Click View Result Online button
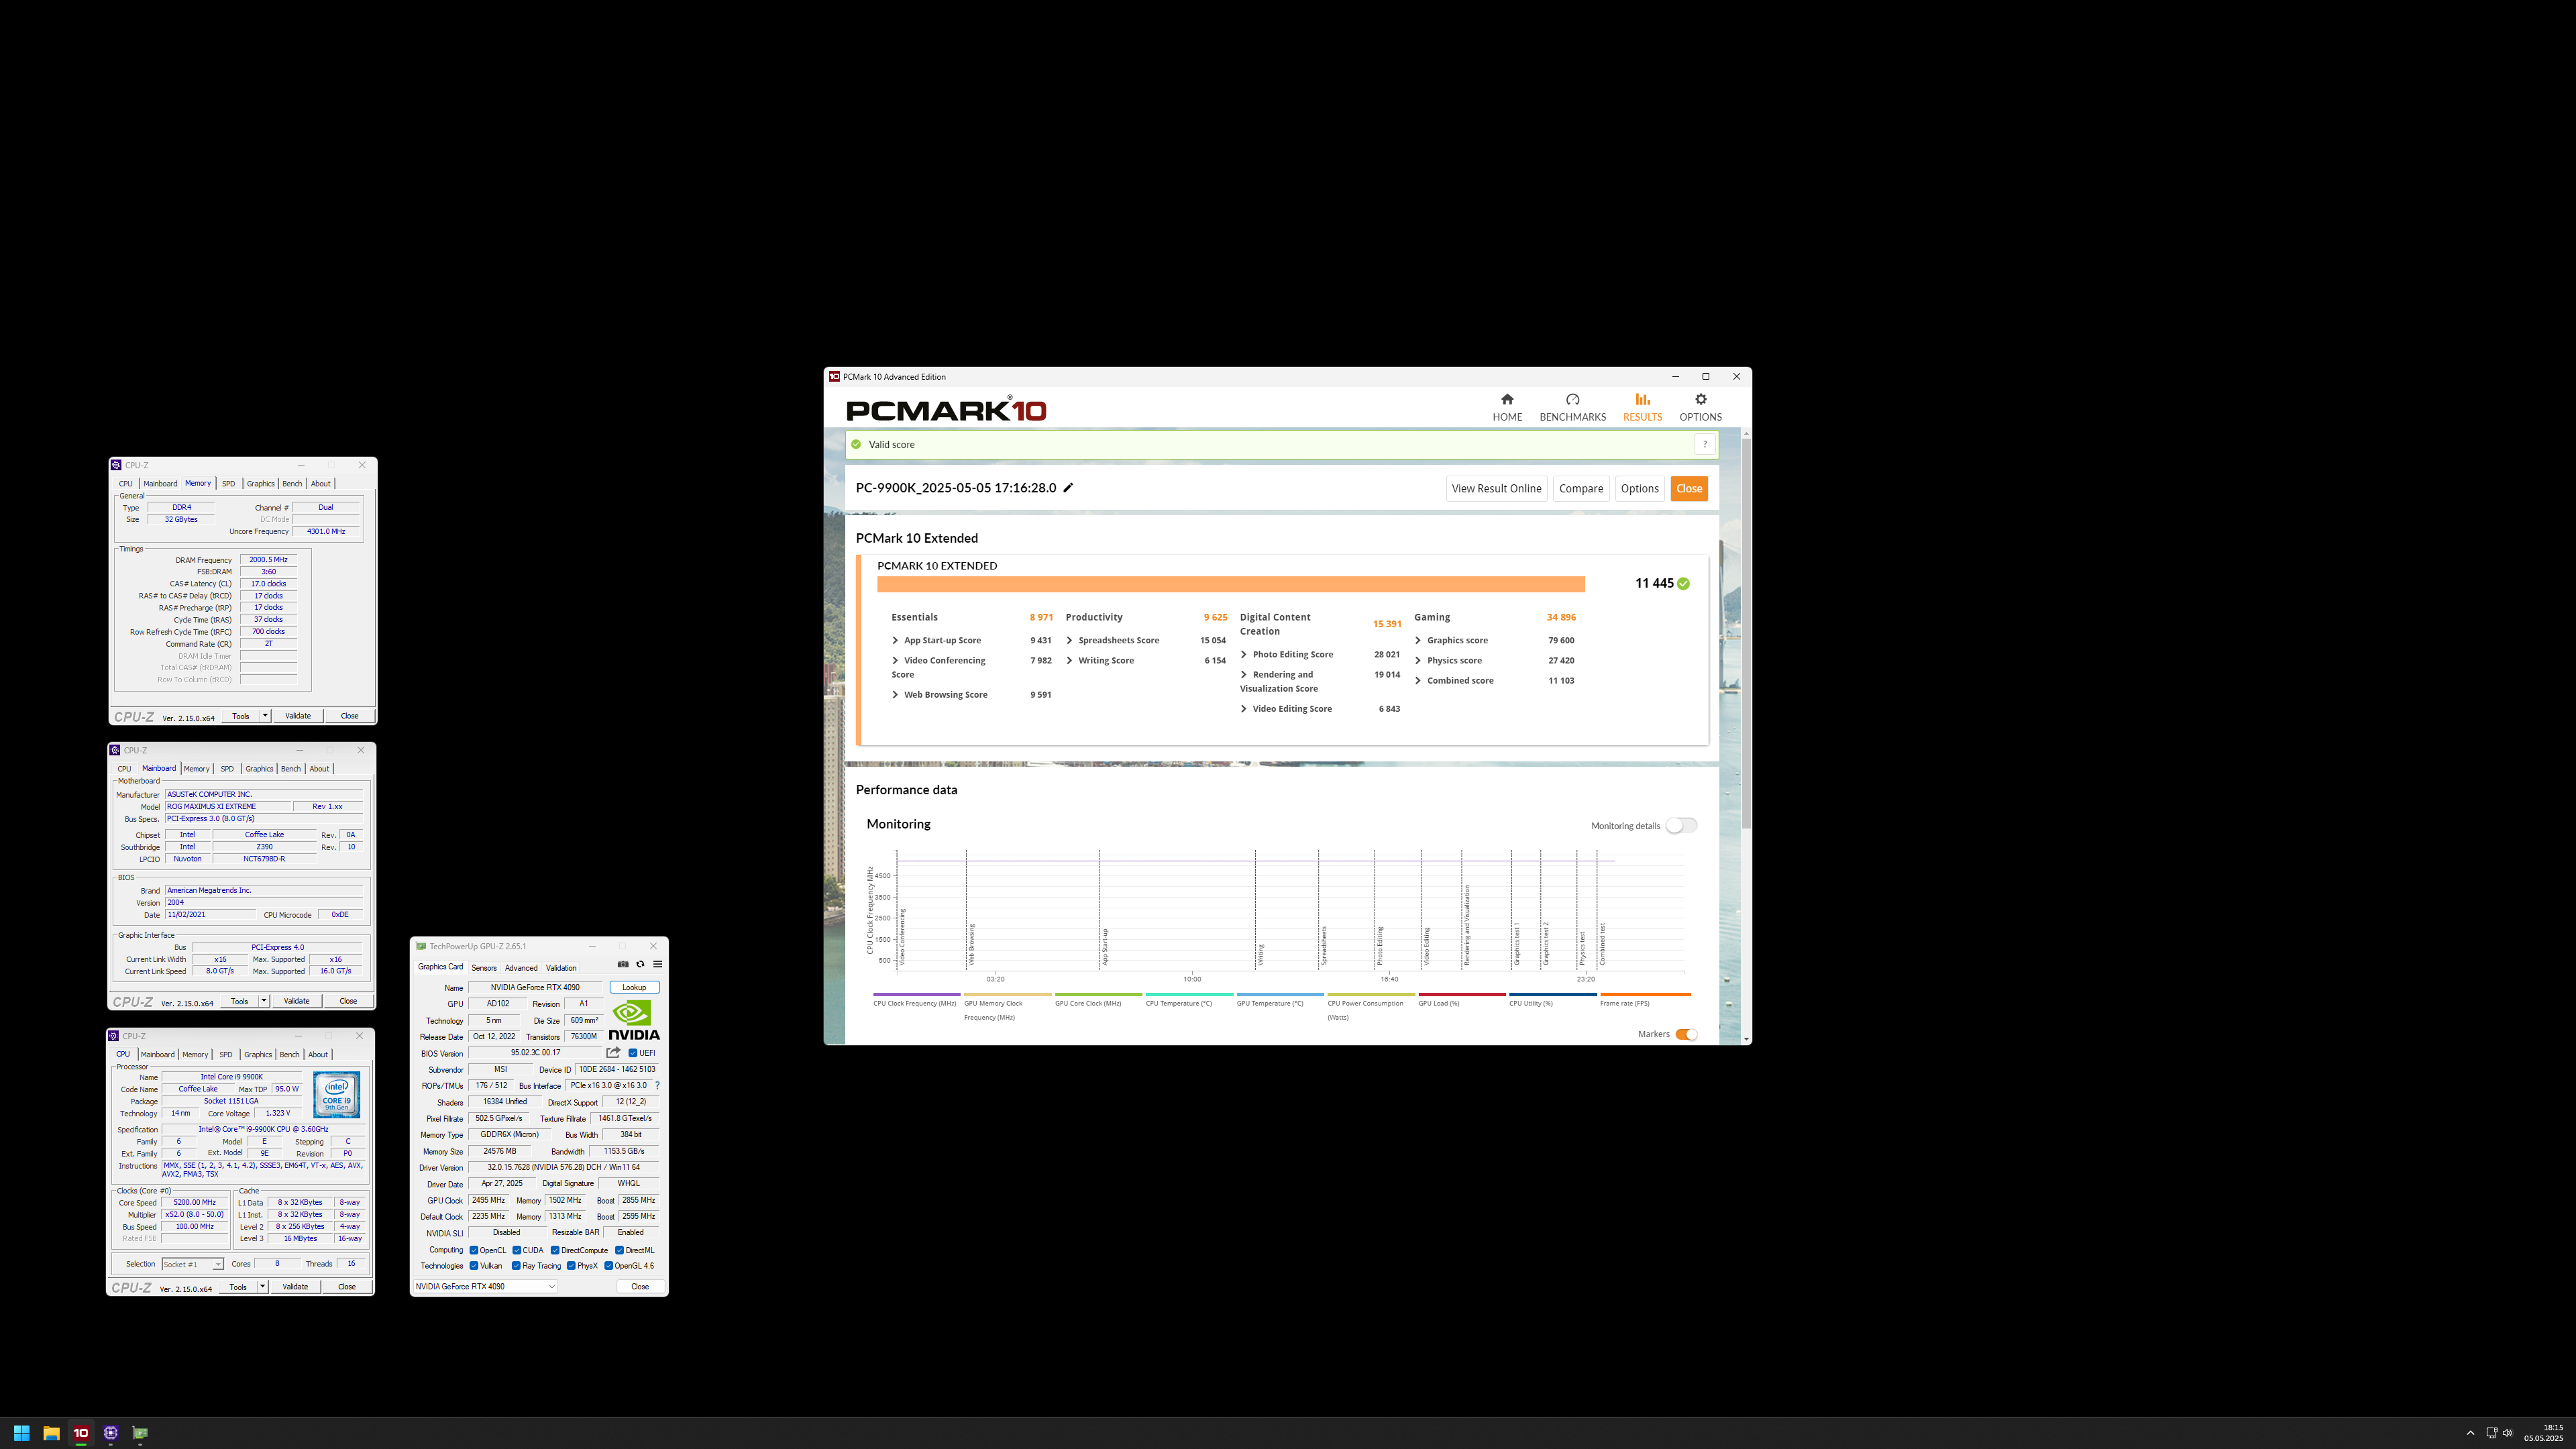Viewport: 2576px width, 1449px height. click(x=1496, y=488)
